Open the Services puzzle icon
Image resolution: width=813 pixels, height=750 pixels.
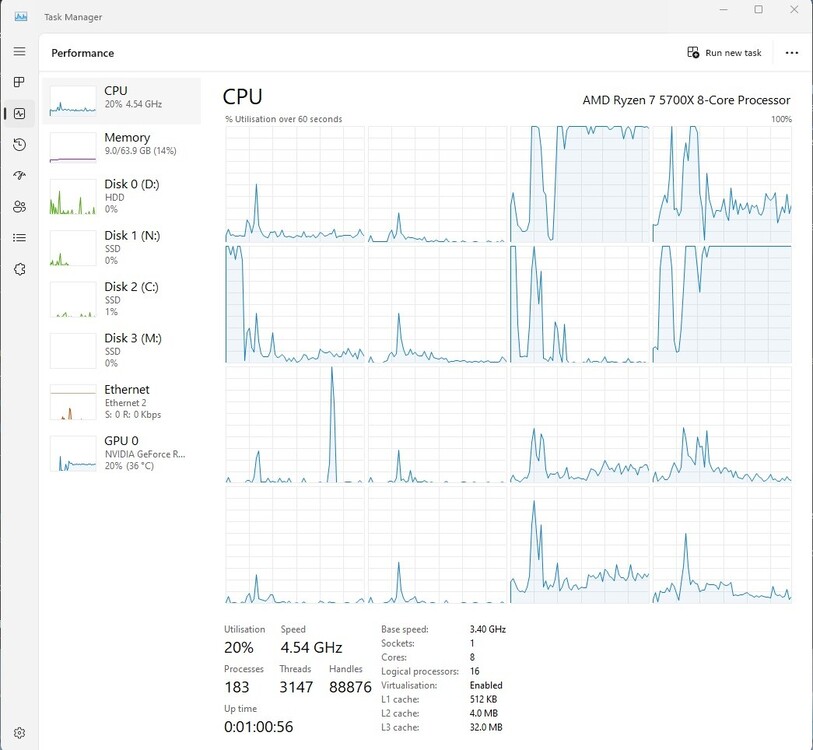[x=19, y=269]
